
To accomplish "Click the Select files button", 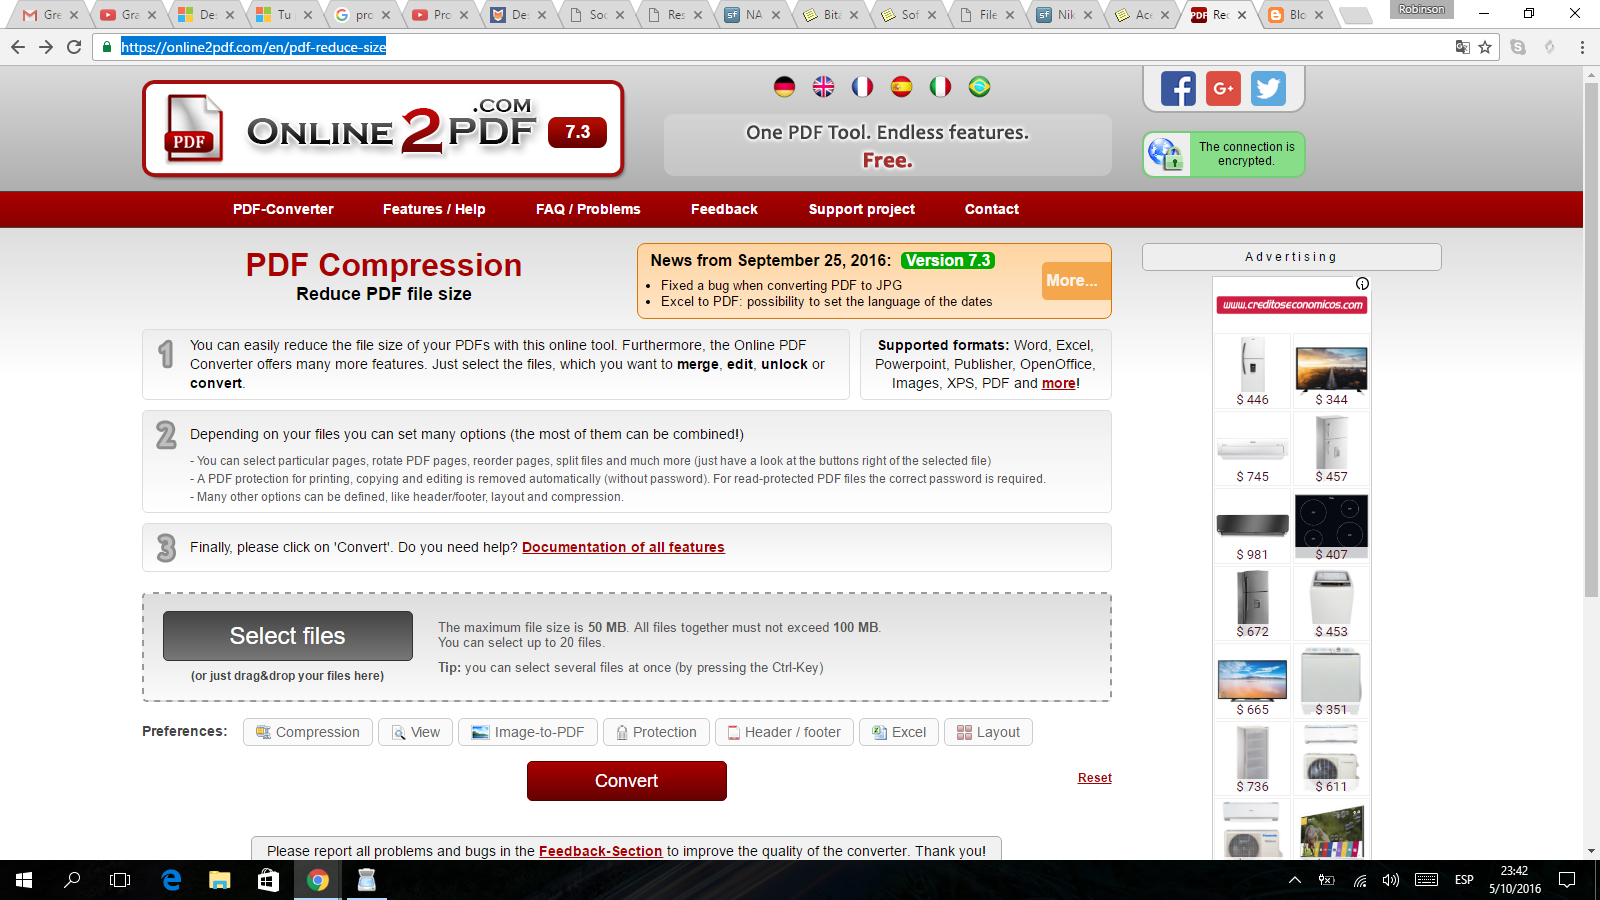I will (288, 636).
